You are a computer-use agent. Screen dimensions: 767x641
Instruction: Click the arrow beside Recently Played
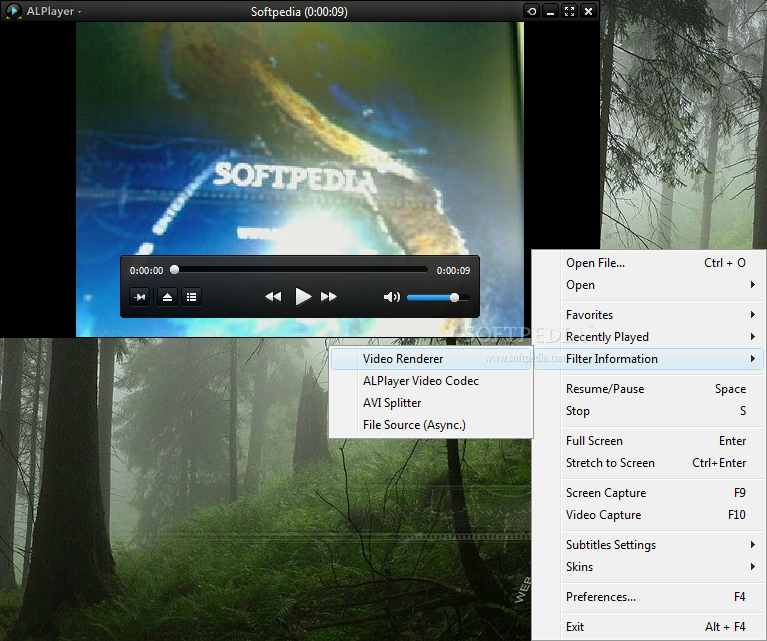[753, 337]
